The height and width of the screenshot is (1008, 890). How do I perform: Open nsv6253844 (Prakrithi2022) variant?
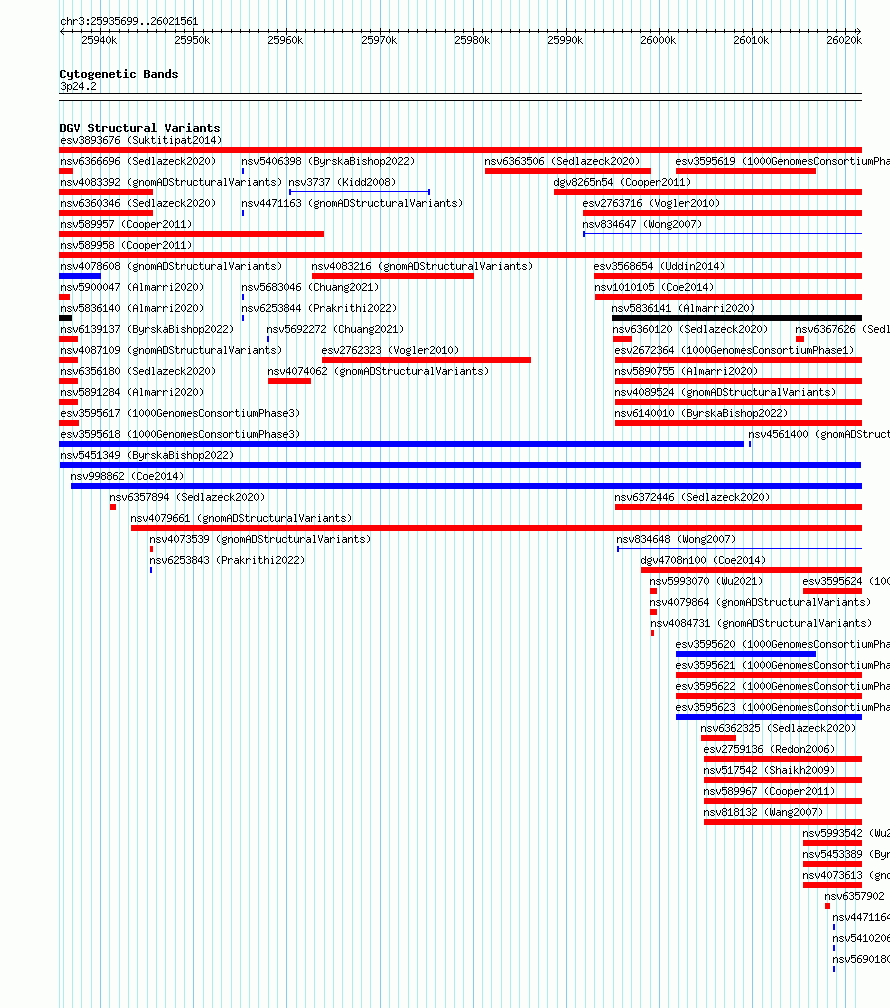coord(319,309)
